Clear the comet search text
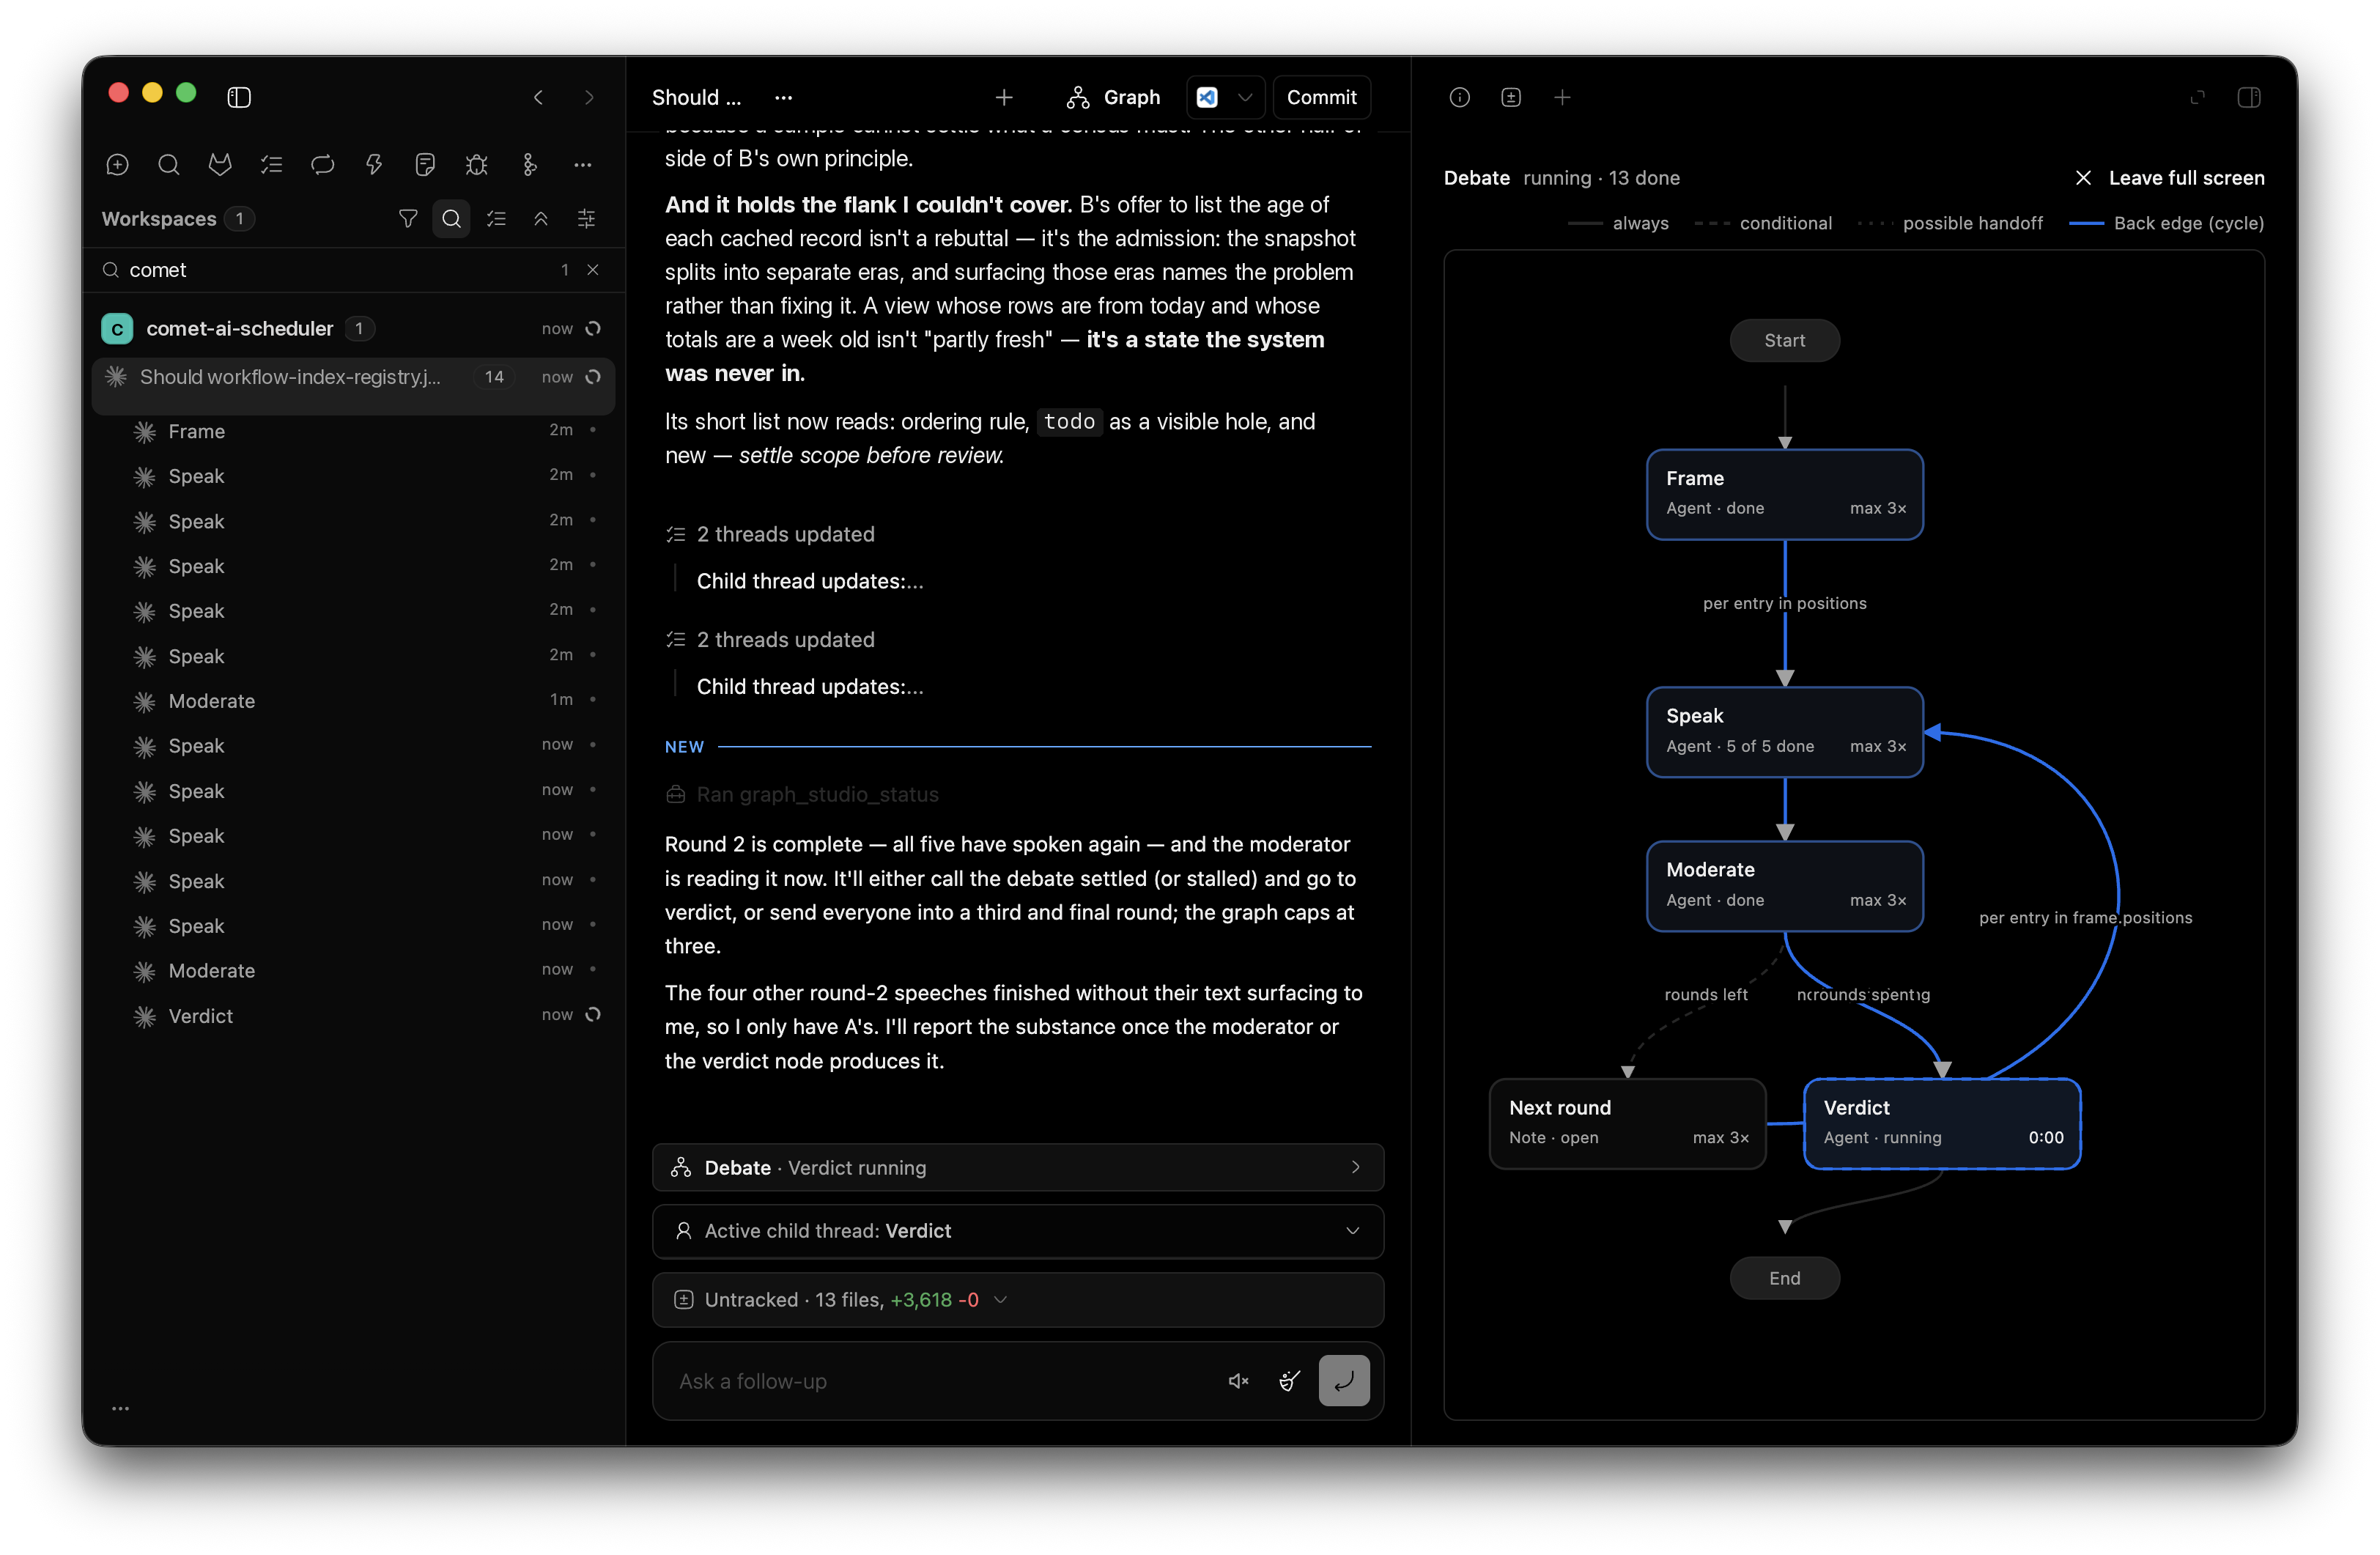2380x1555 pixels. pyautogui.click(x=593, y=270)
